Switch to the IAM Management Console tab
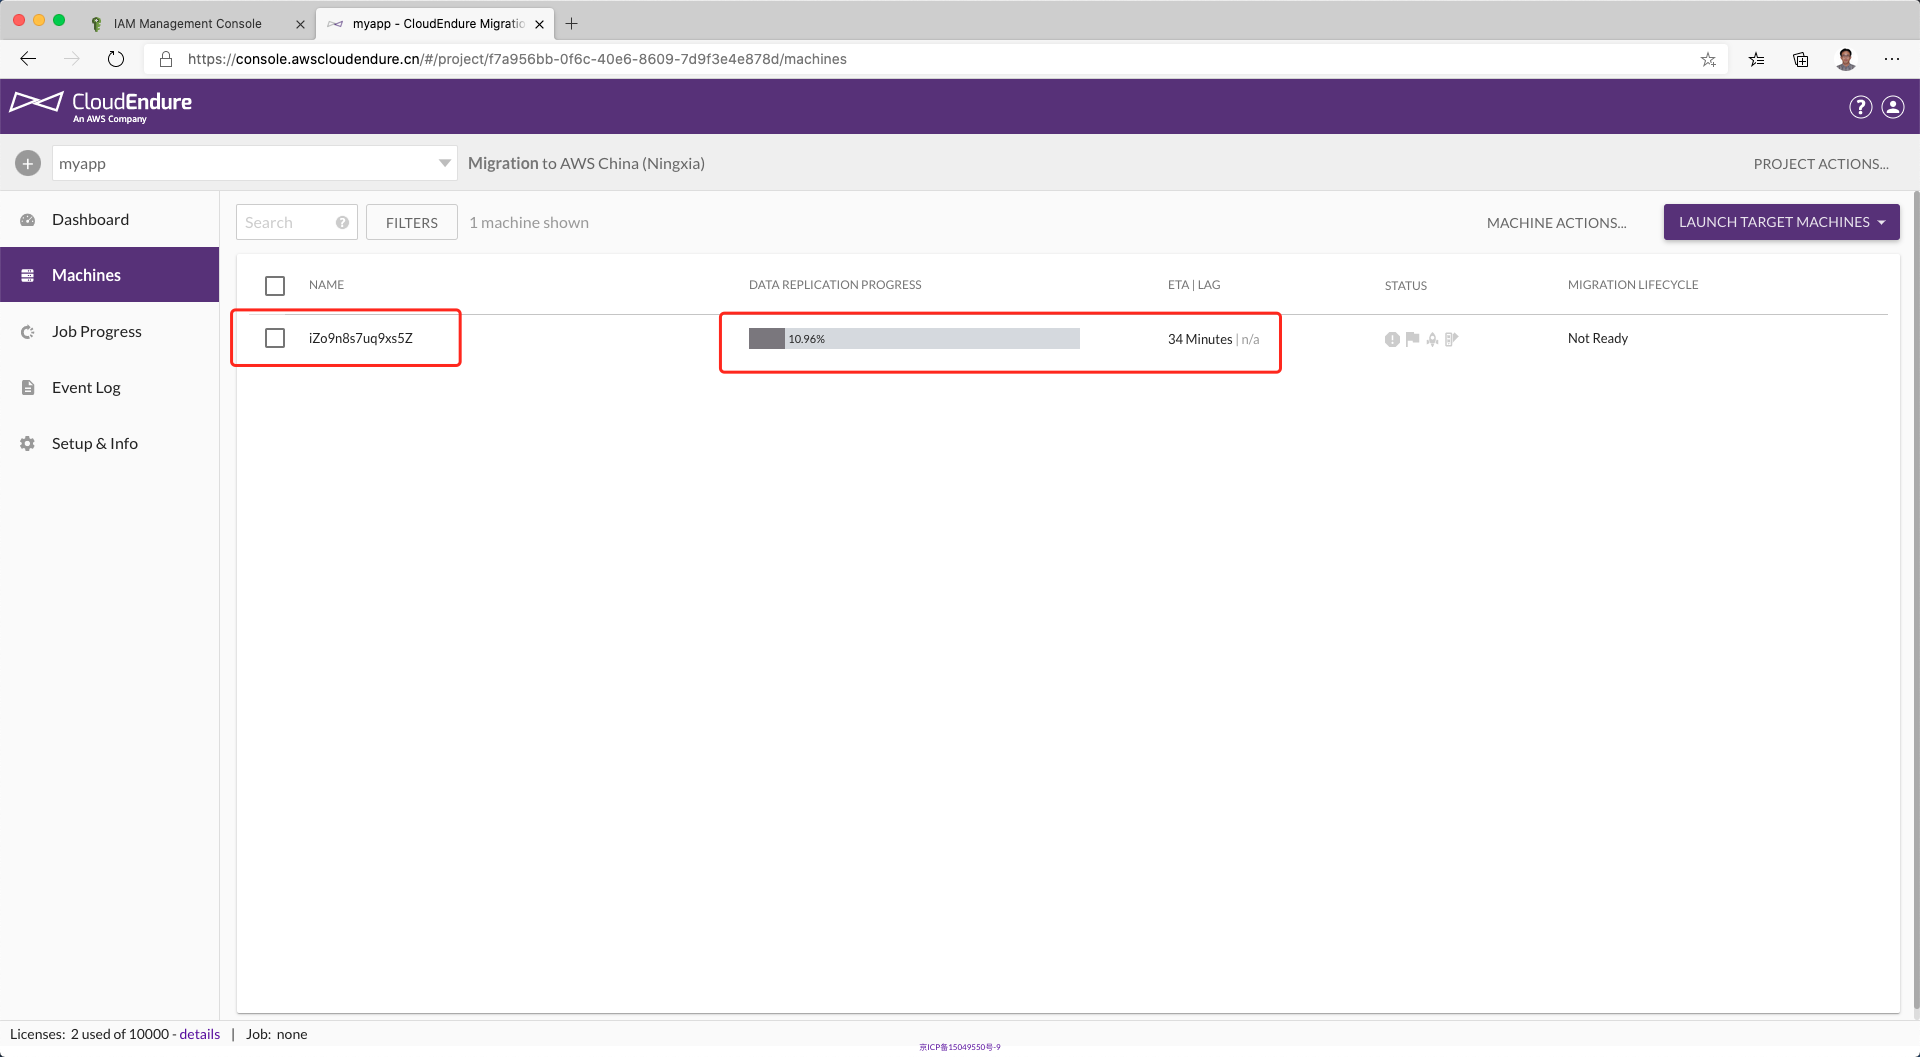The width and height of the screenshot is (1920, 1057). [x=188, y=23]
